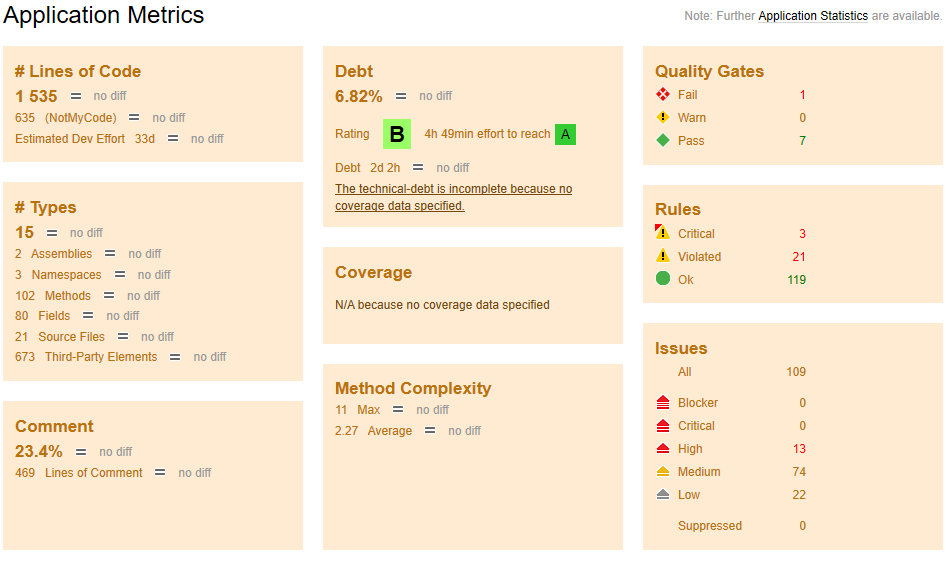Click the green Ok rules circle icon
Image resolution: width=946 pixels, height=565 pixels.
pyautogui.click(x=662, y=279)
